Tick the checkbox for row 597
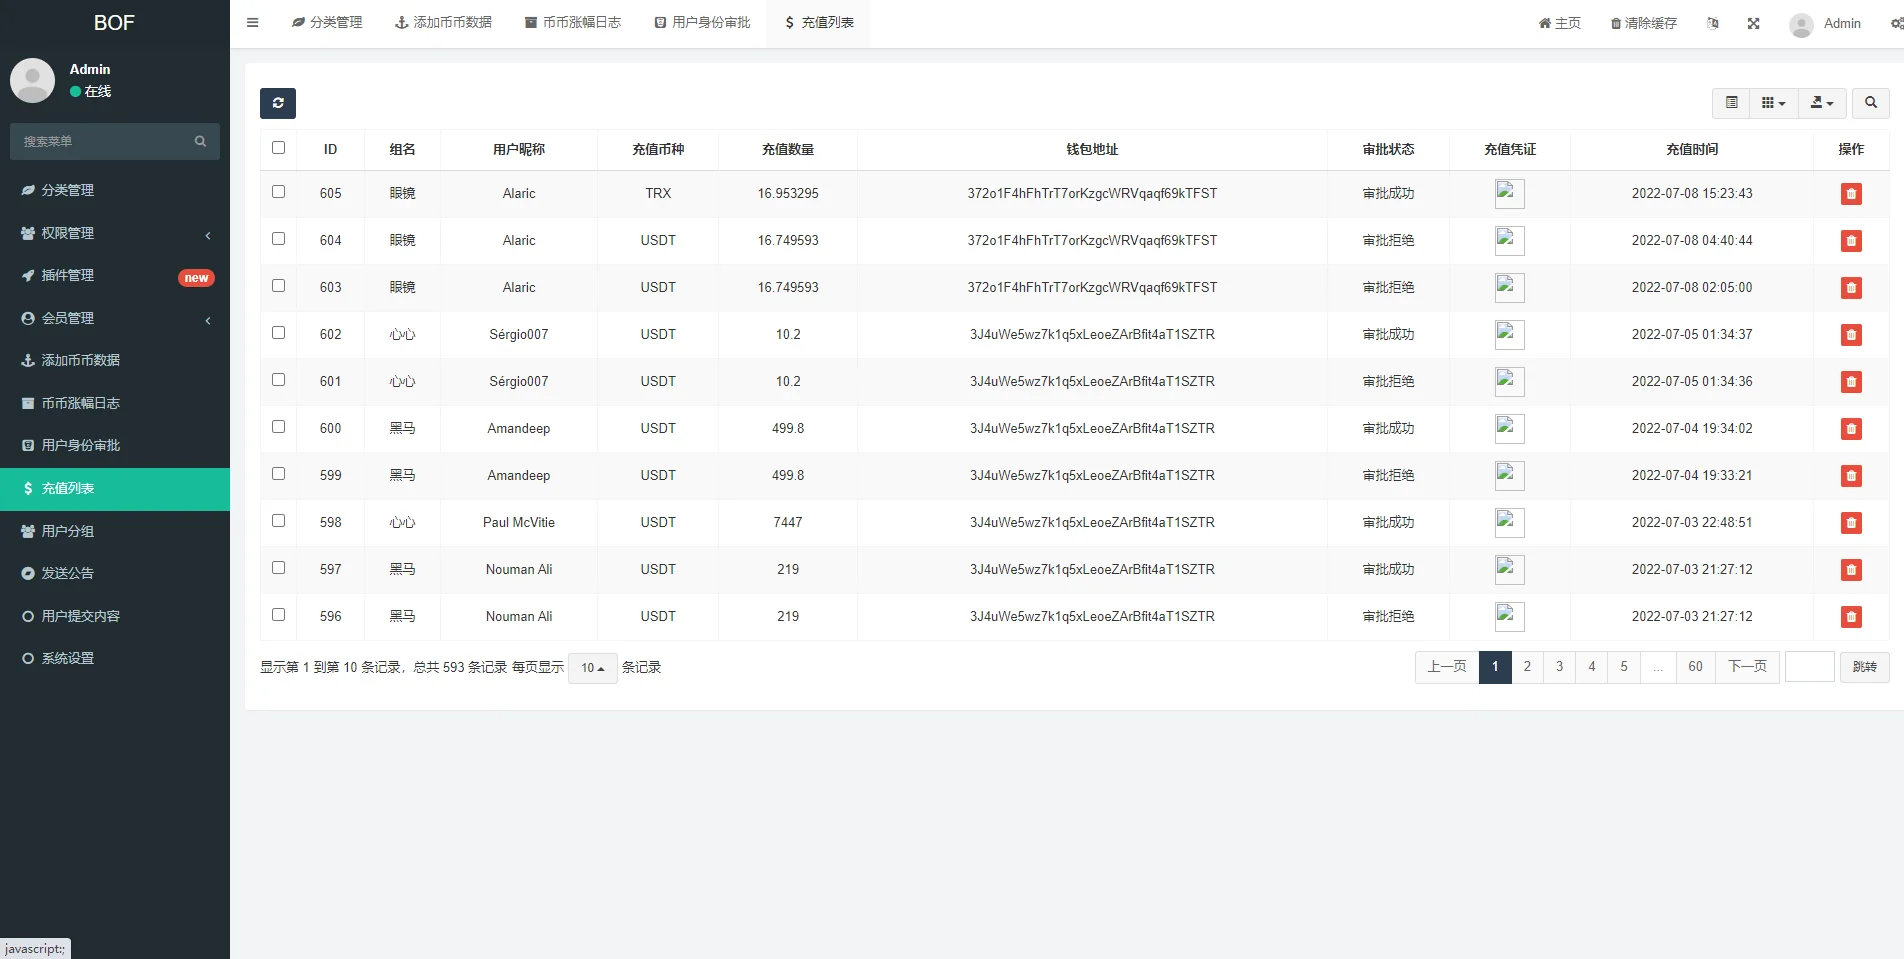 coord(279,568)
